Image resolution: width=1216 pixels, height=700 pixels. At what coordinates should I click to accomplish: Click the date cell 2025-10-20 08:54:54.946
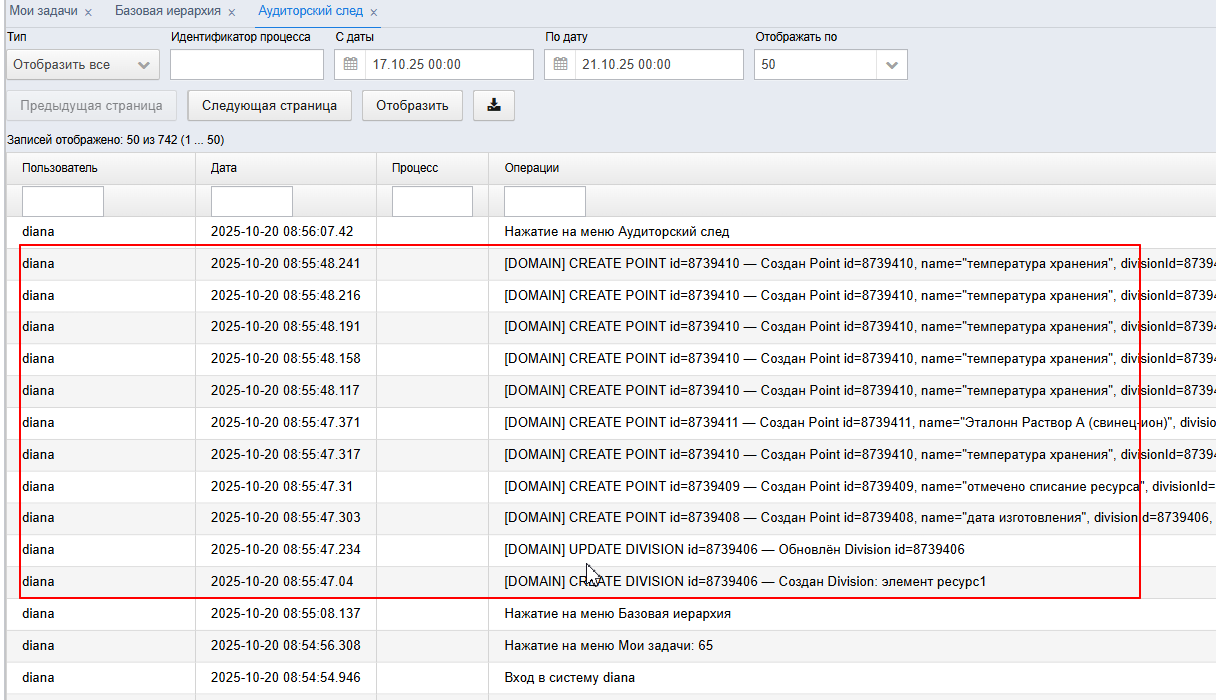click(x=286, y=677)
